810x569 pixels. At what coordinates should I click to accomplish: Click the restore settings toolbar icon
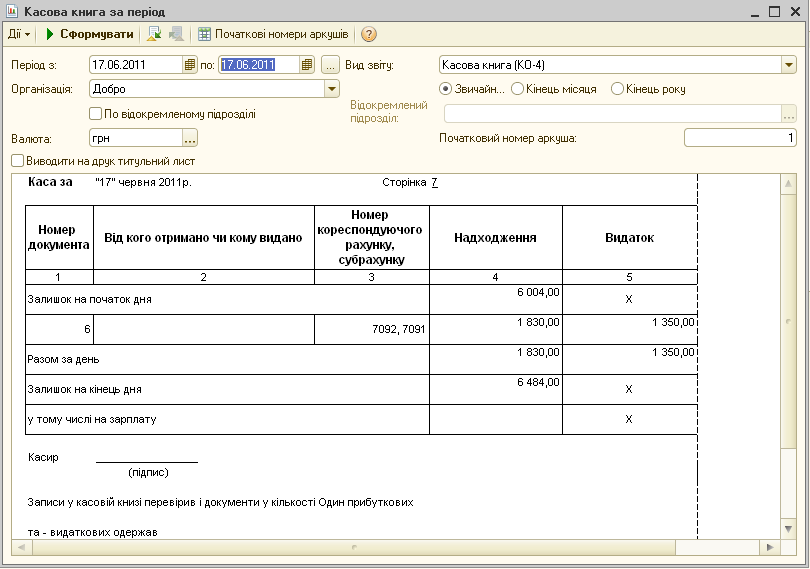coord(154,35)
